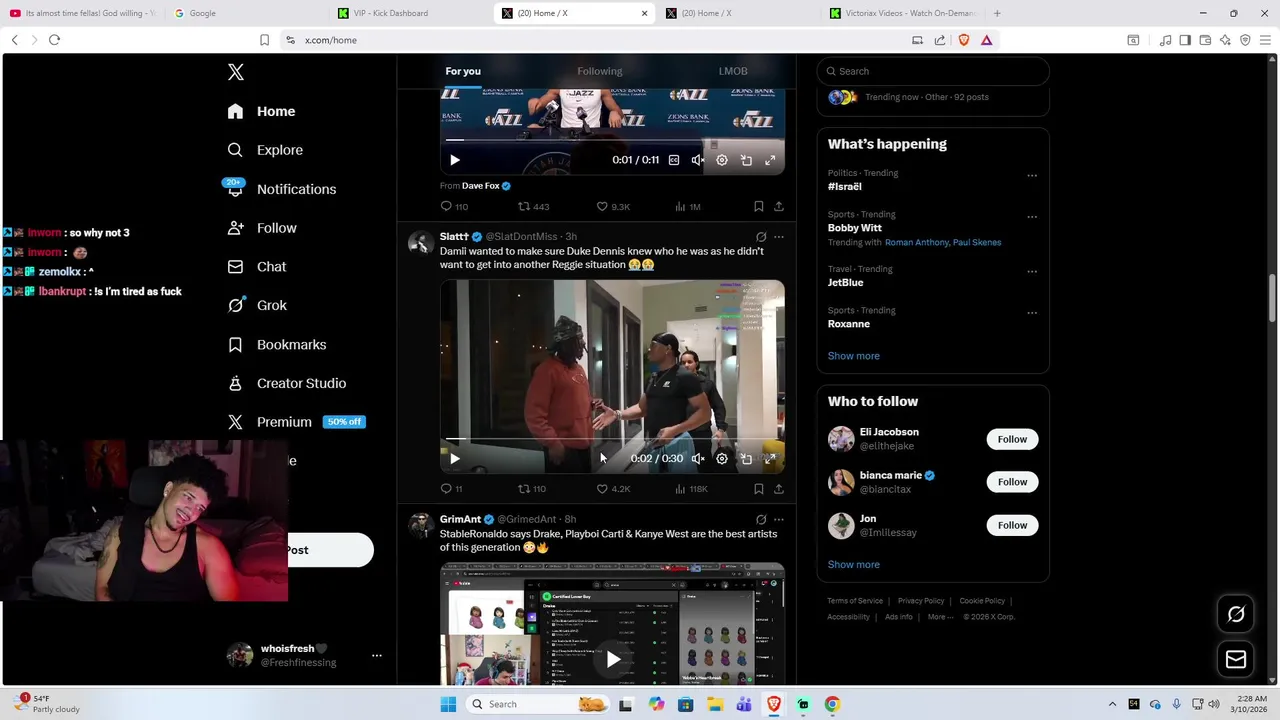
Task: Share Slattt's post
Action: point(779,489)
